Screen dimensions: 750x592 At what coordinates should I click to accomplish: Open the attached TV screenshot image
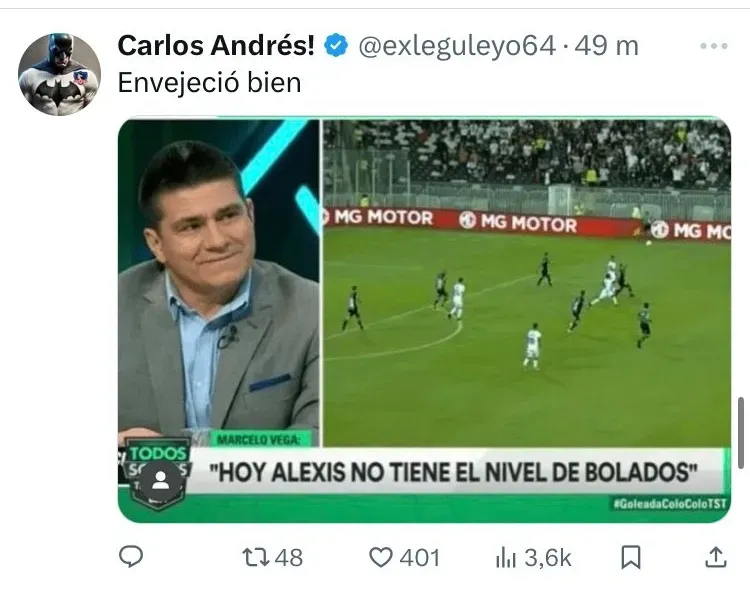tap(424, 319)
